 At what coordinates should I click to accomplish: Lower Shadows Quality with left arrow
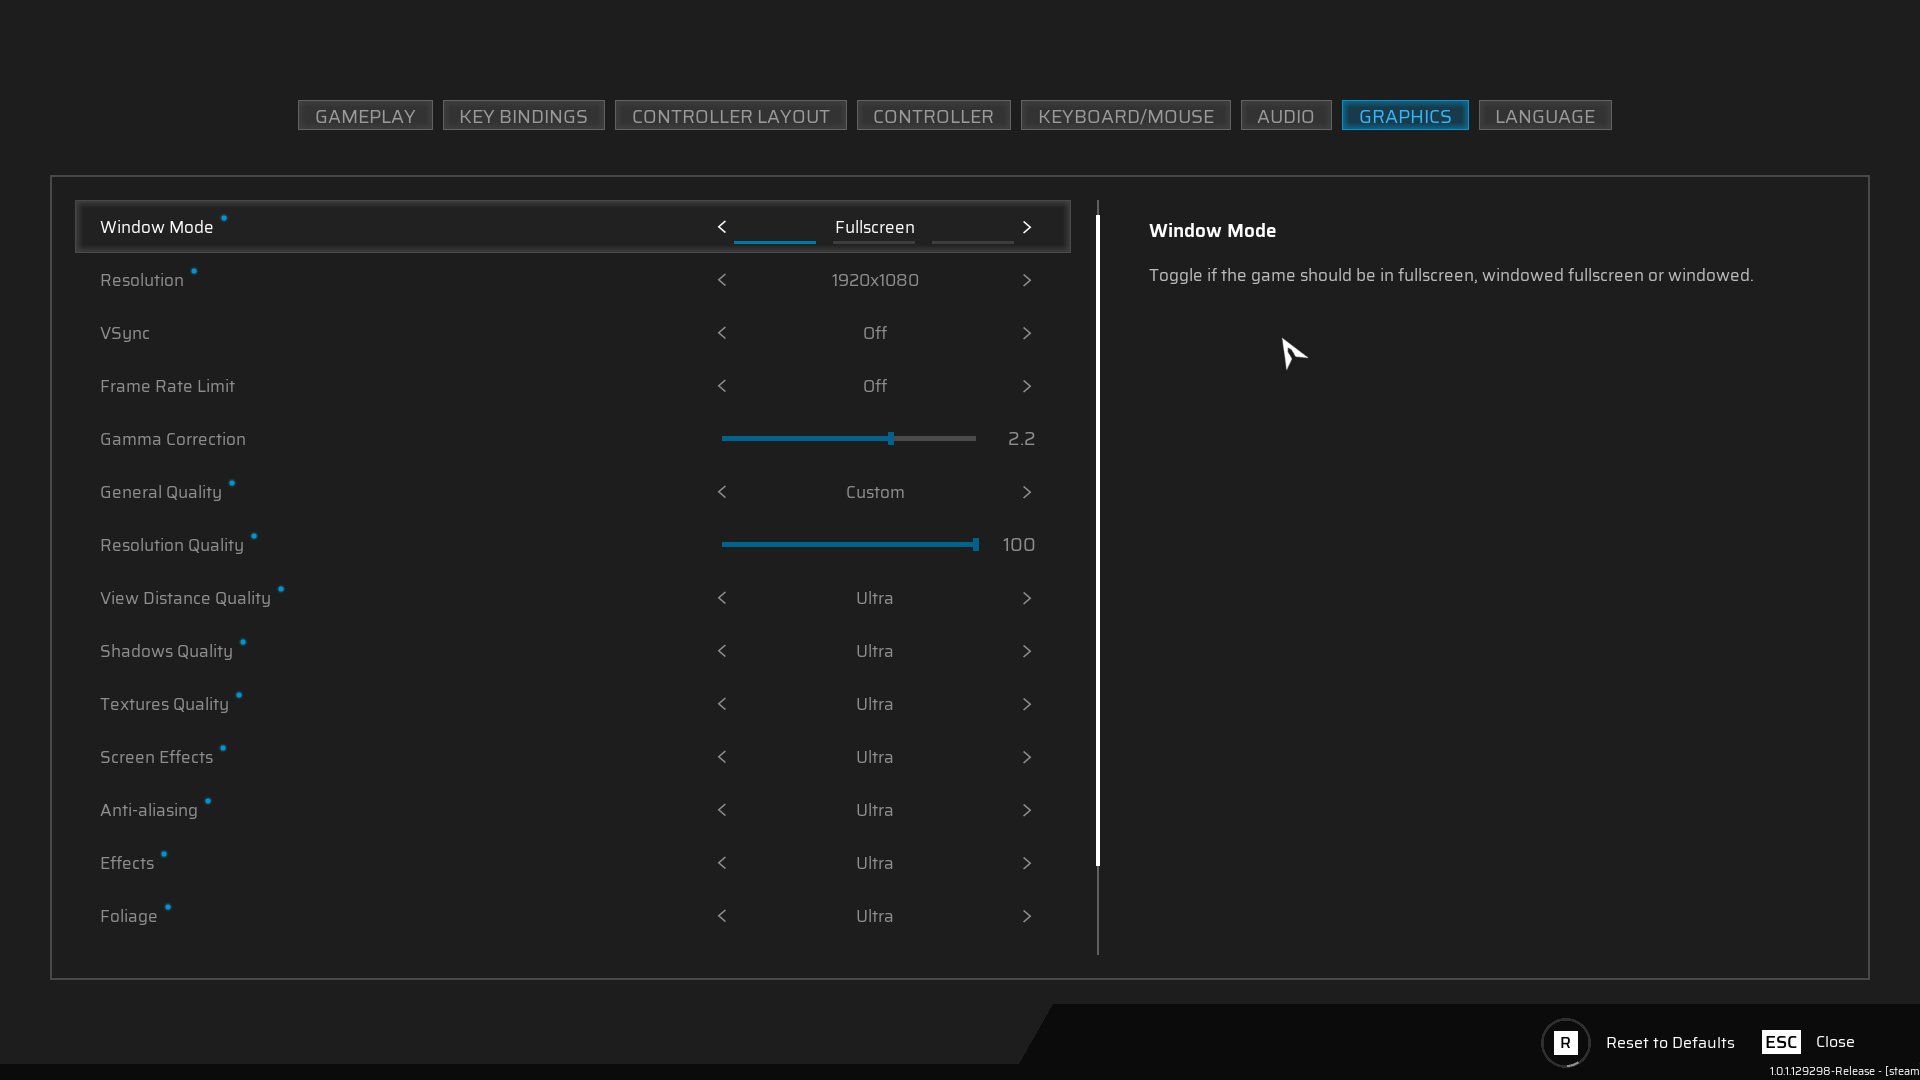(x=721, y=651)
